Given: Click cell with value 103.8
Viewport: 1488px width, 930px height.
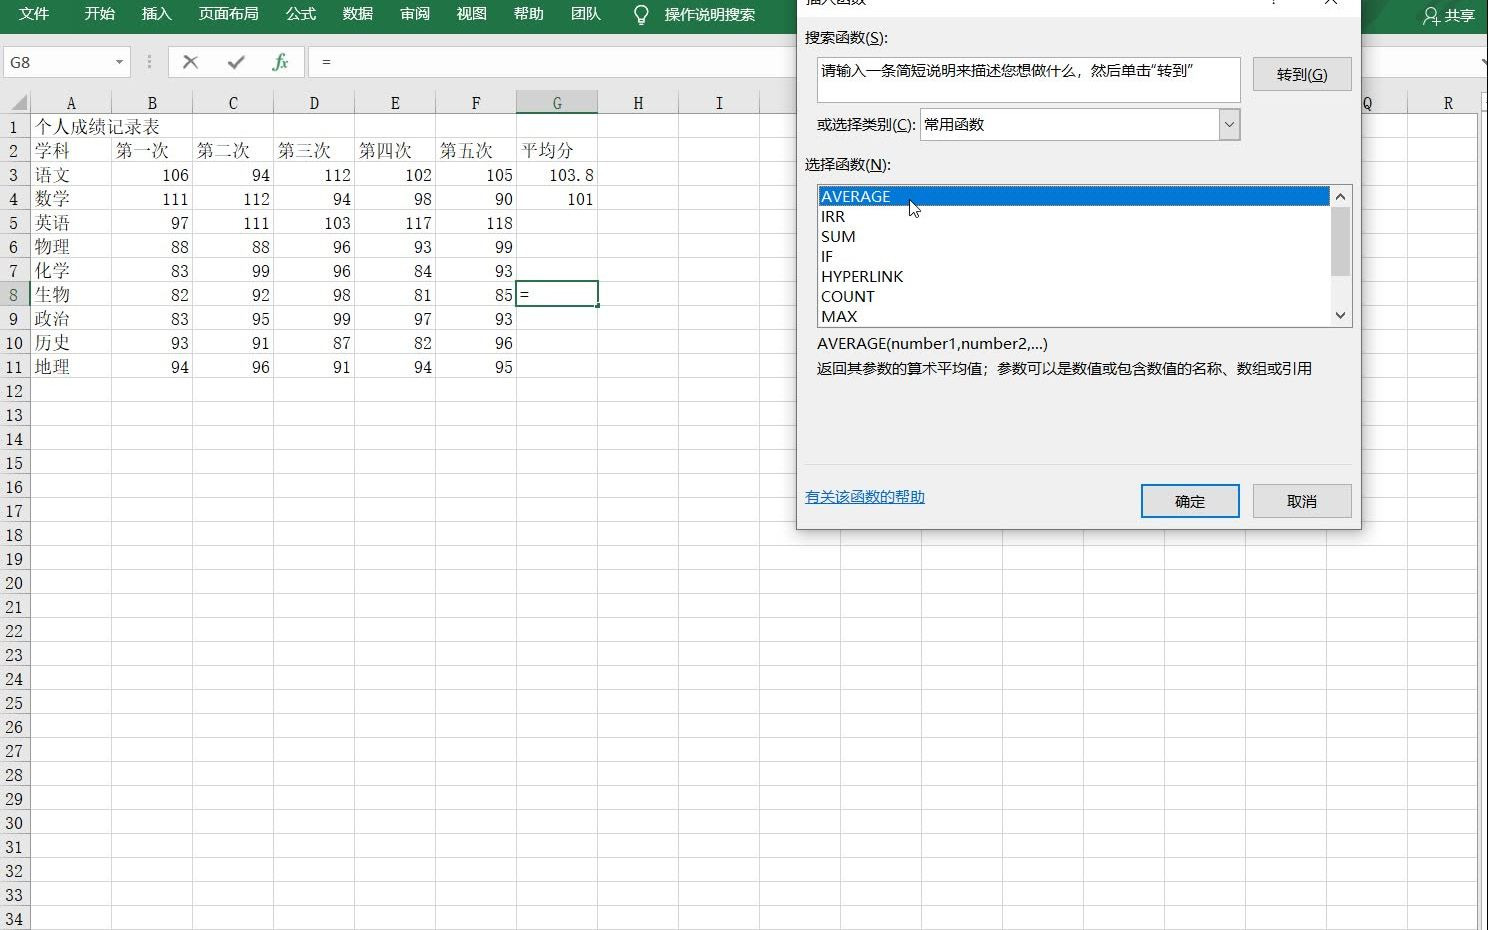Looking at the screenshot, I should (x=557, y=175).
